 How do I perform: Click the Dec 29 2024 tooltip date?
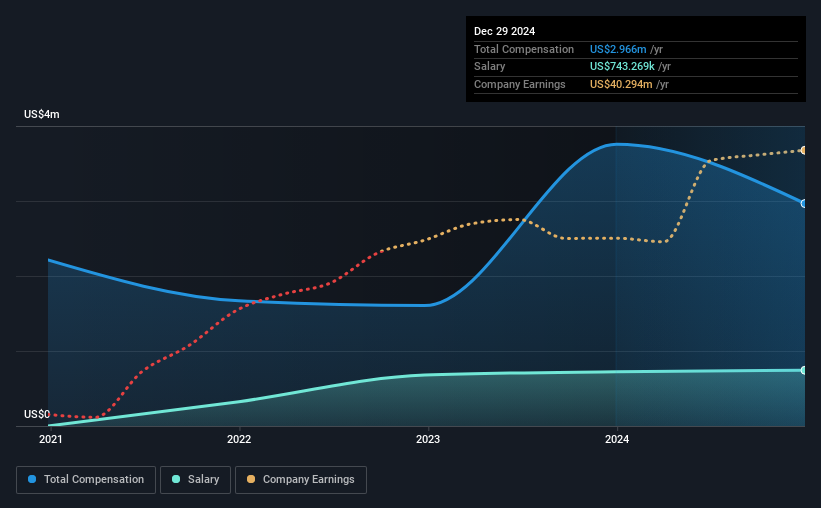coord(504,31)
